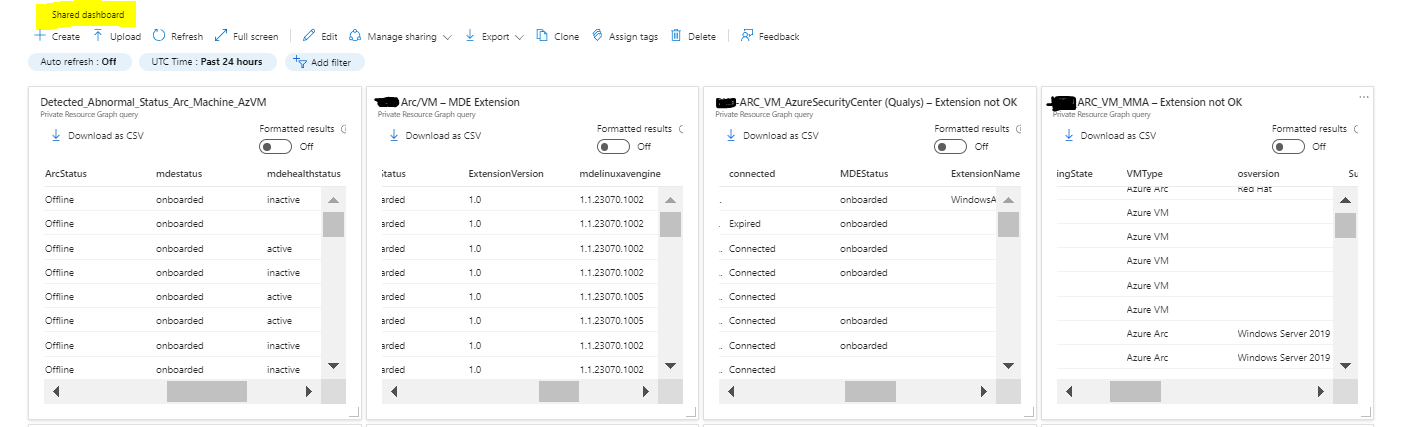Enable Formatted results in MDE Extension tile

pos(613,146)
